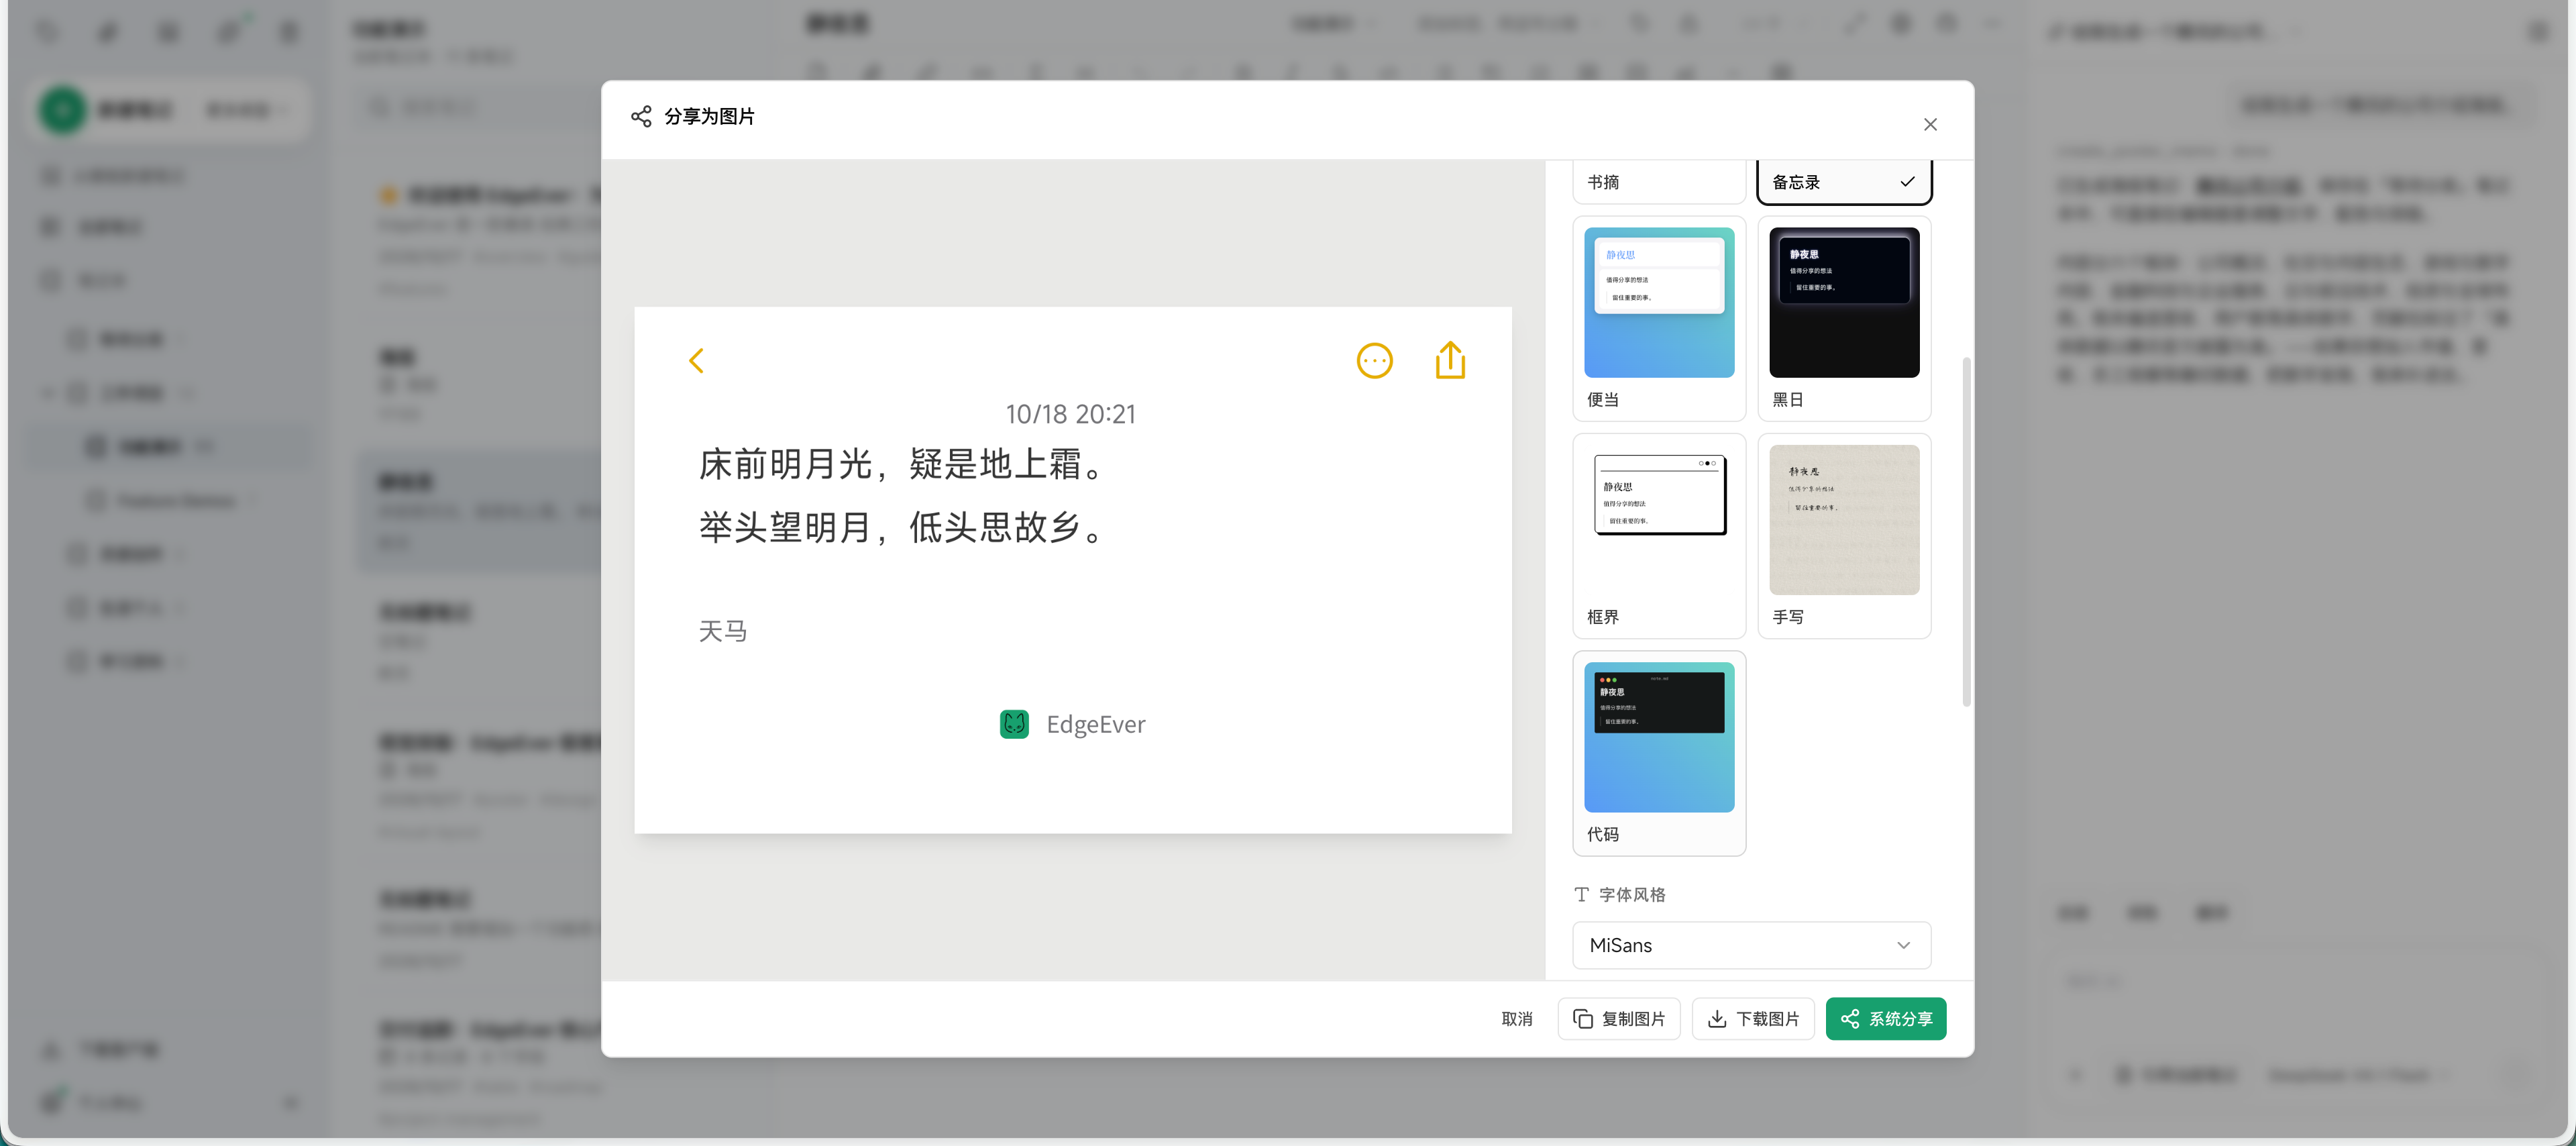
Task: Click 取消 to cancel sharing
Action: coord(1516,1019)
